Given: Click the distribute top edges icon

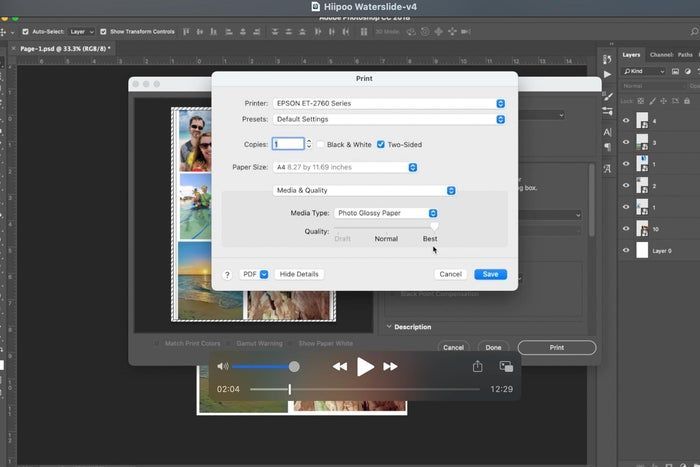Looking at the screenshot, I should [275, 32].
